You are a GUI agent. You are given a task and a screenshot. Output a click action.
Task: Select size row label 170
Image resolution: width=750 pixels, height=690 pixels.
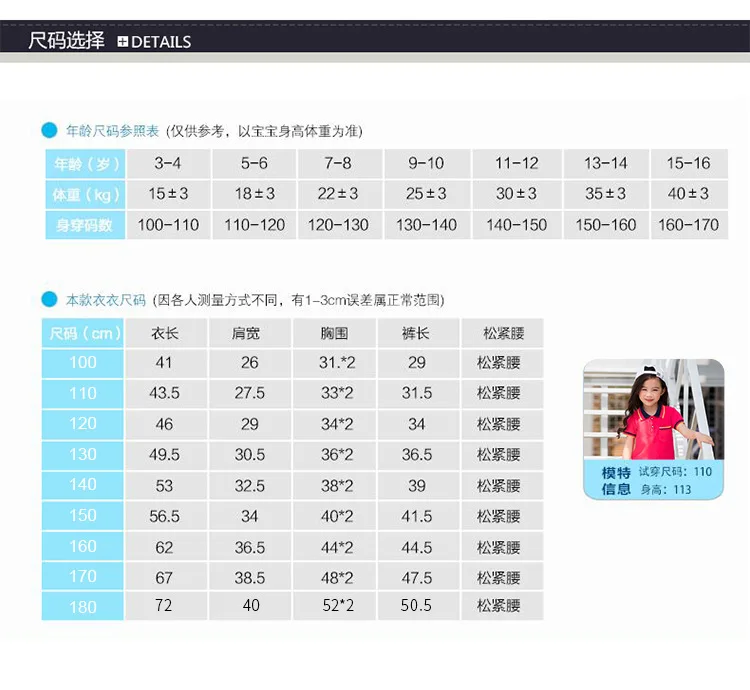83,577
